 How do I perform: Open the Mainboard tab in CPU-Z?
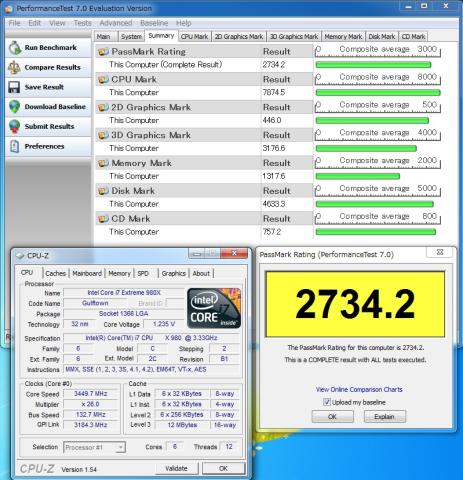87,273
